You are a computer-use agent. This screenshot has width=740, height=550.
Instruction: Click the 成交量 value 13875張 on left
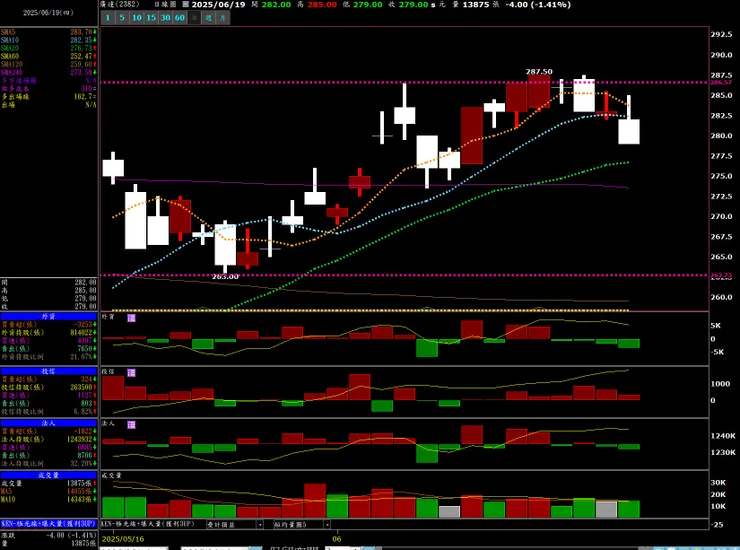pyautogui.click(x=79, y=483)
